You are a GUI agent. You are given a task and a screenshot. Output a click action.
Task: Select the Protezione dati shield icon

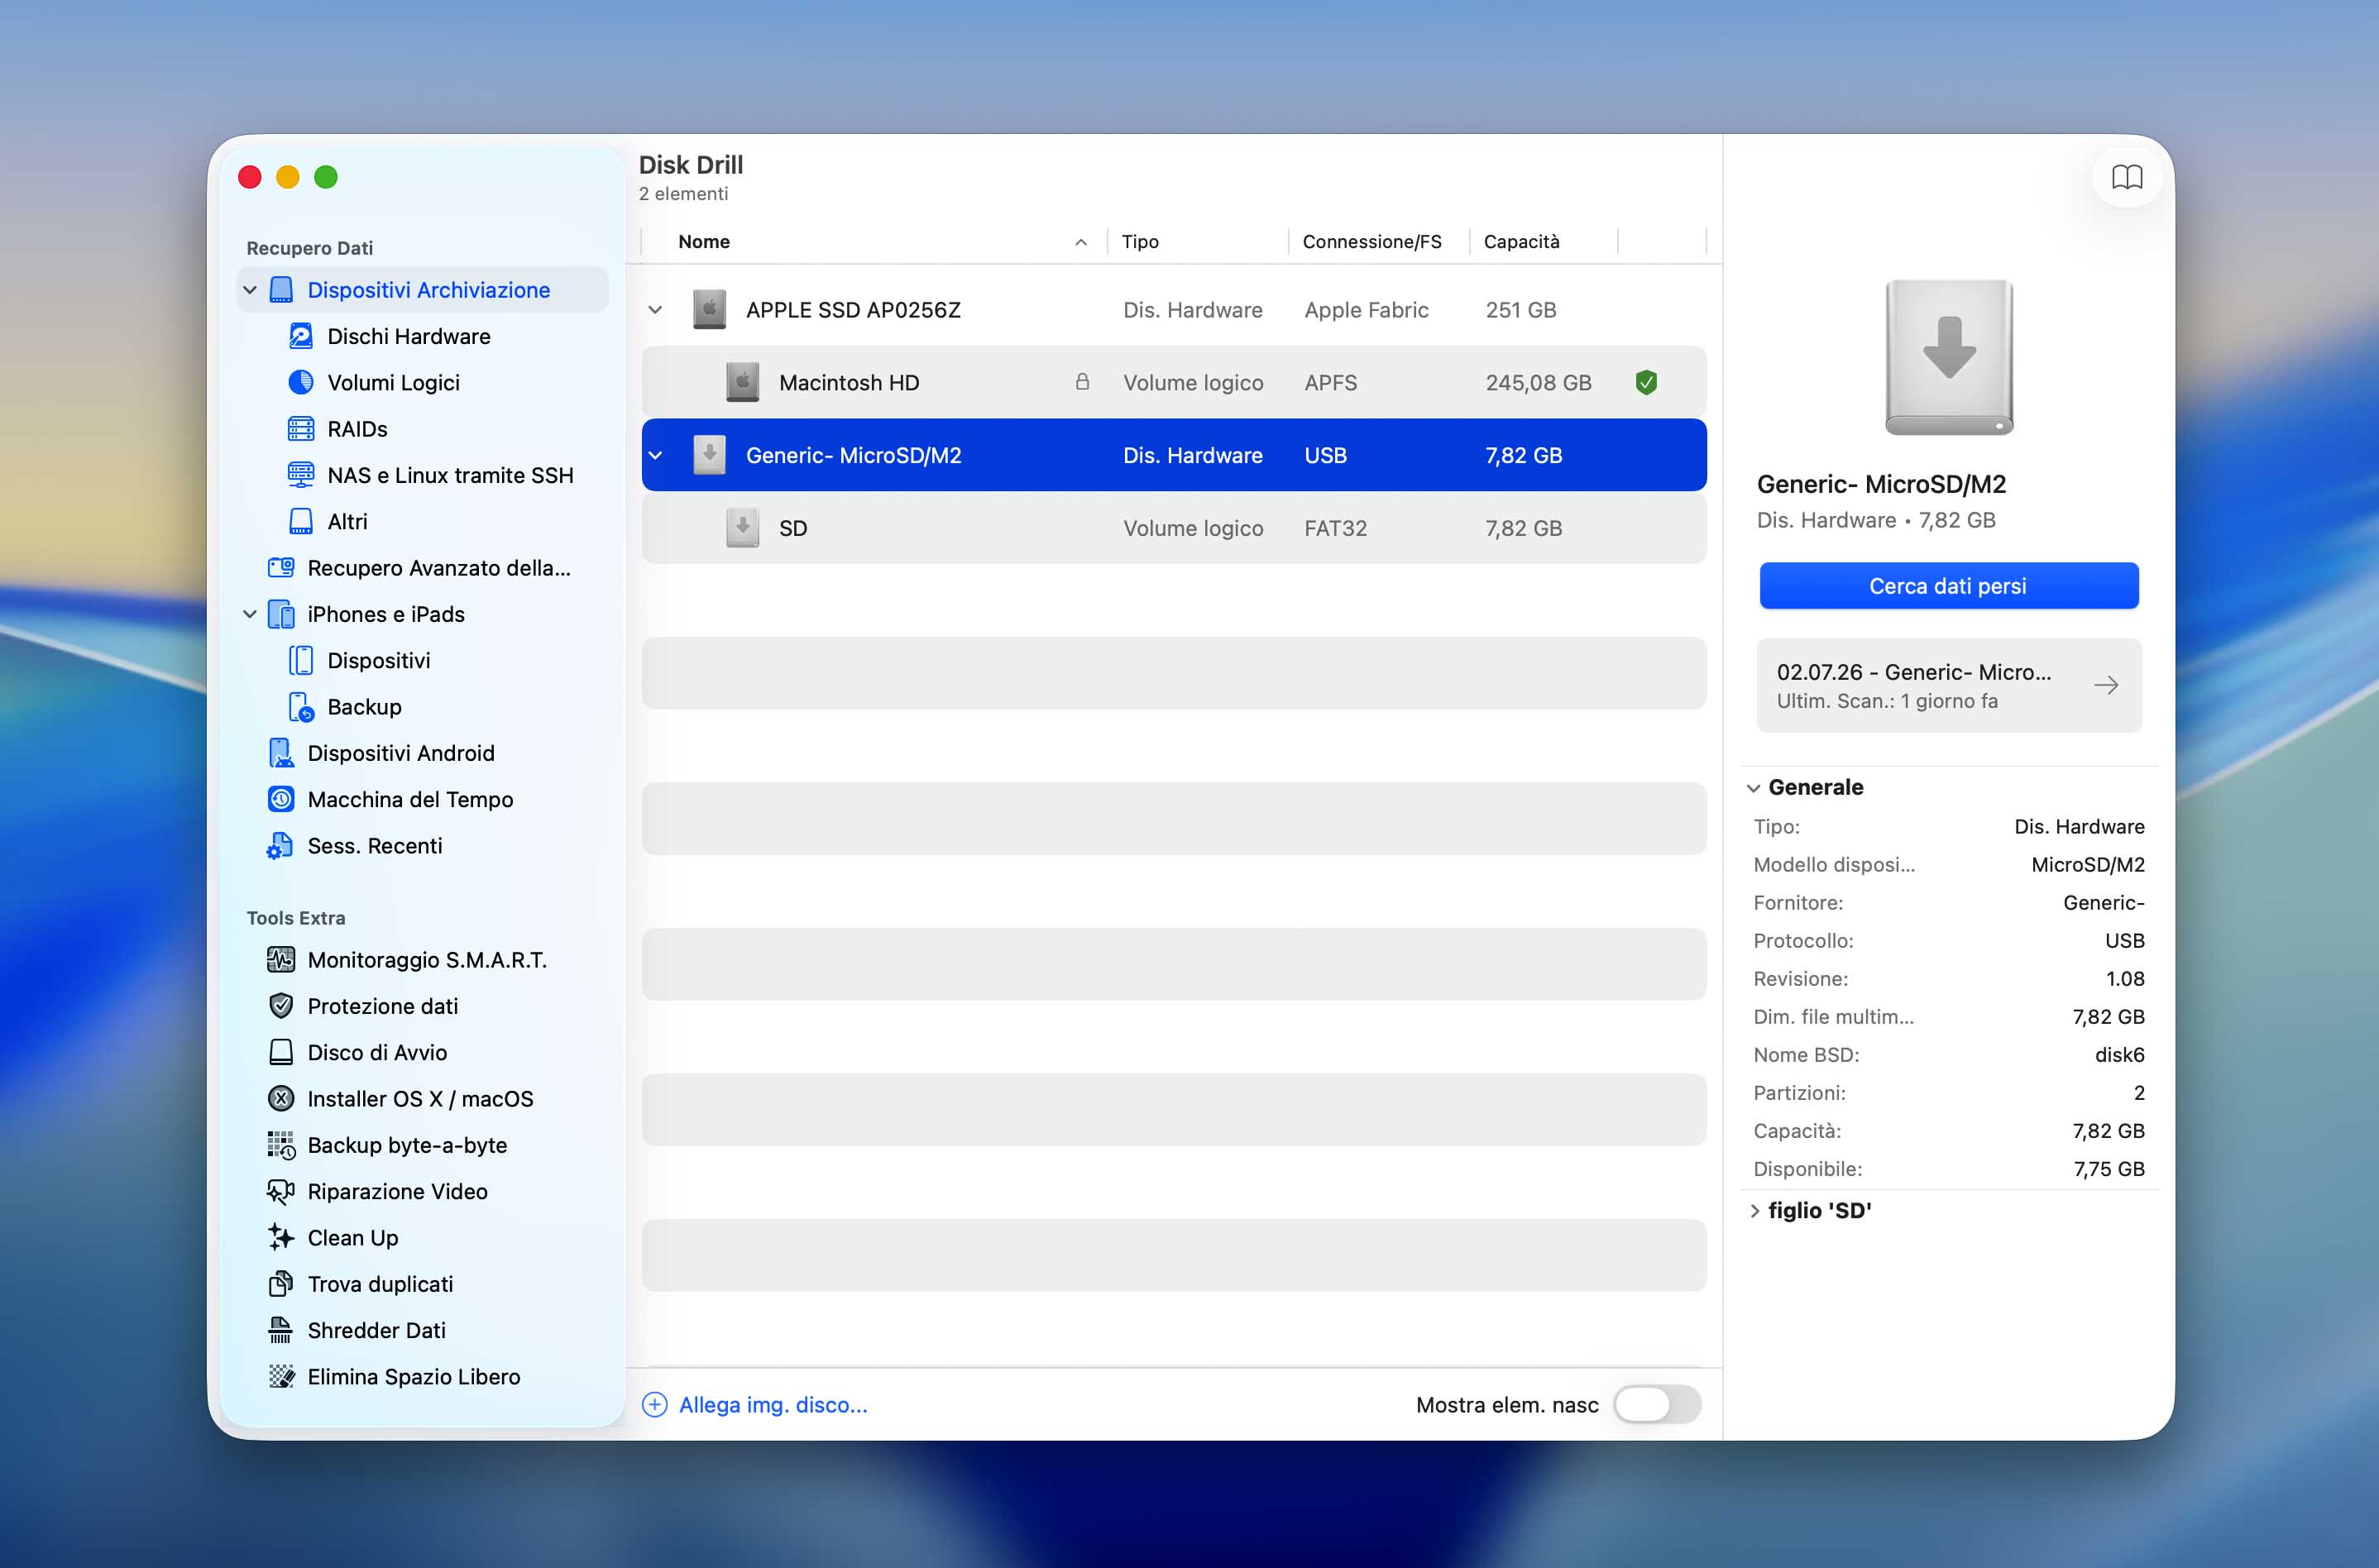click(281, 1006)
